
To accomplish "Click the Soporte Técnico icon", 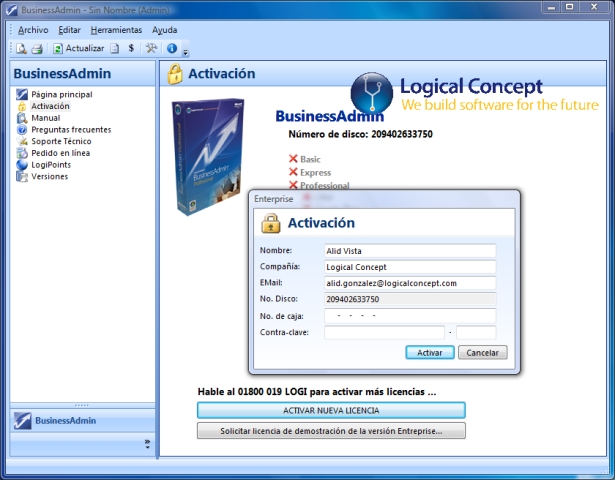I will tap(22, 141).
